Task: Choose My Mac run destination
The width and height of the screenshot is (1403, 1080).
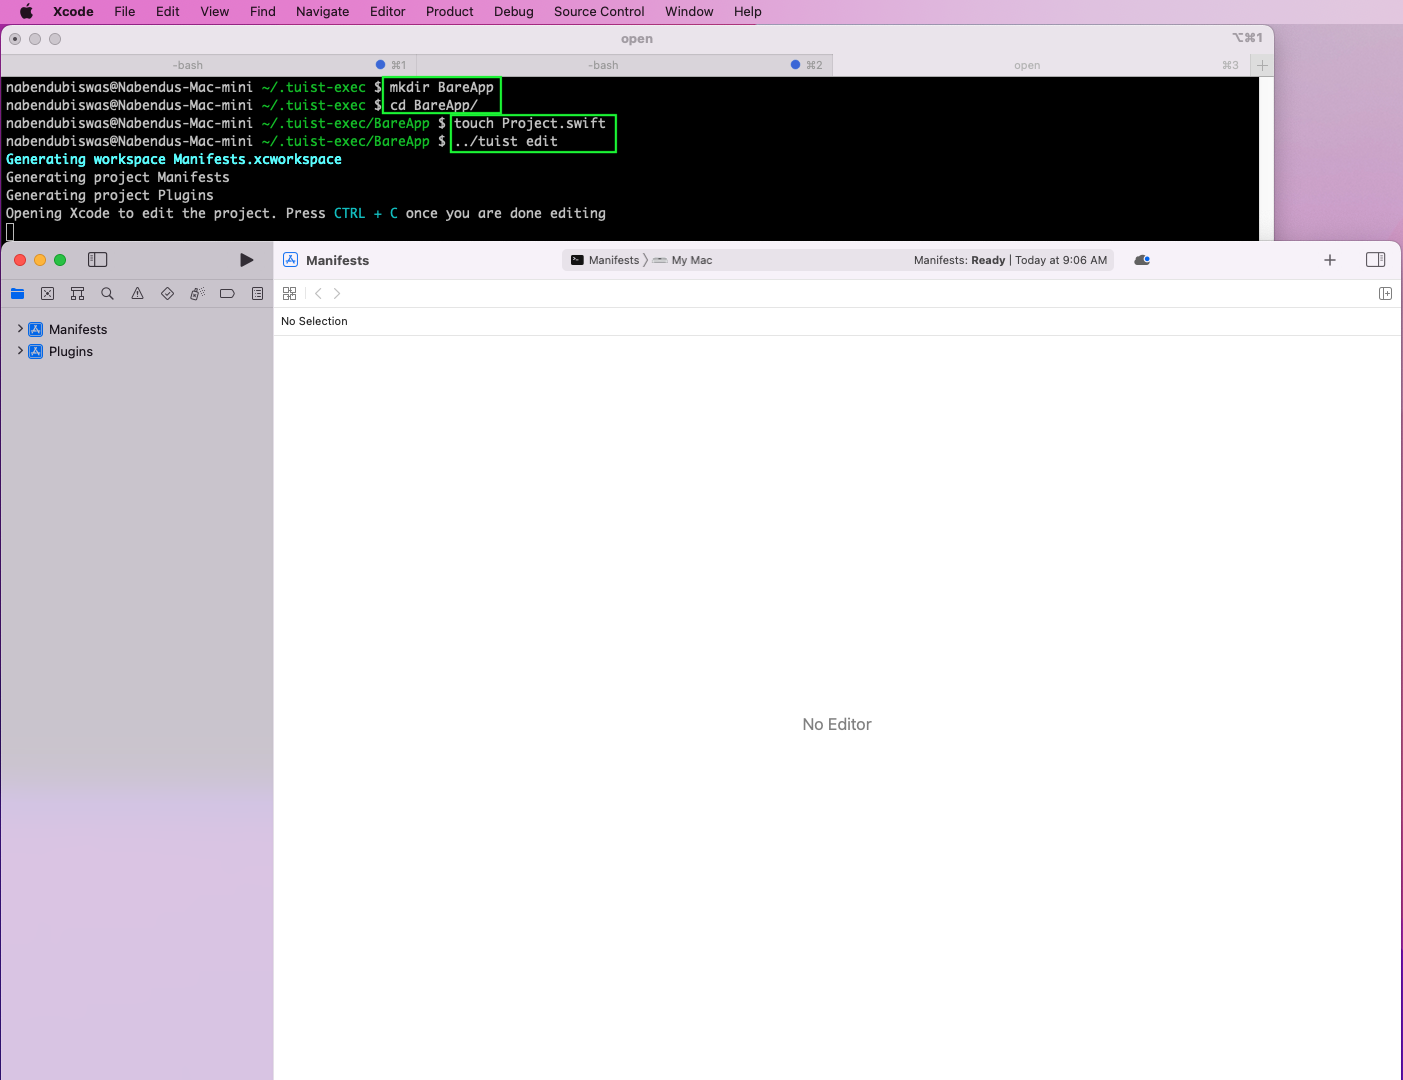Action: (x=683, y=260)
